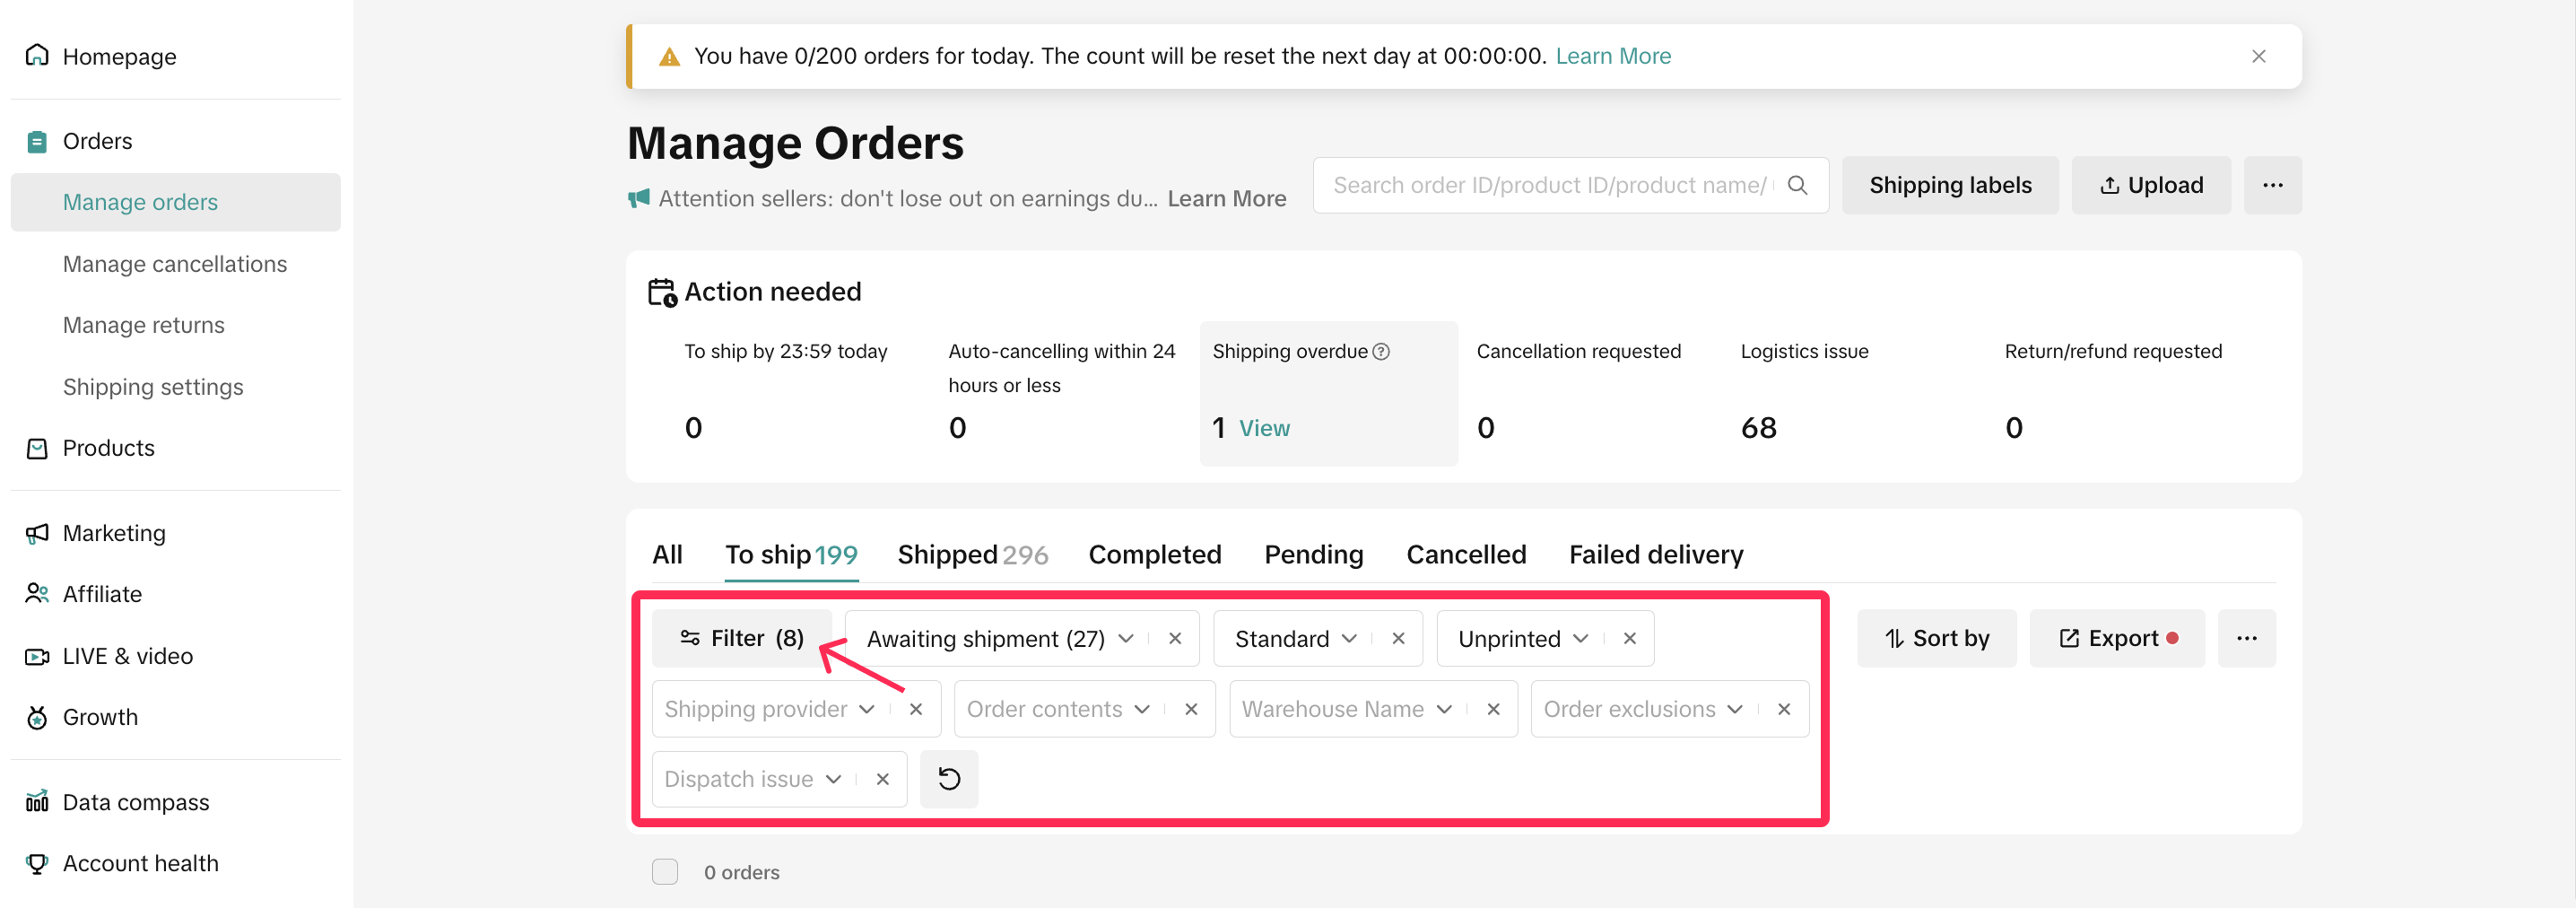Select the Failed delivery tab
The image size is (2576, 908).
click(1655, 554)
